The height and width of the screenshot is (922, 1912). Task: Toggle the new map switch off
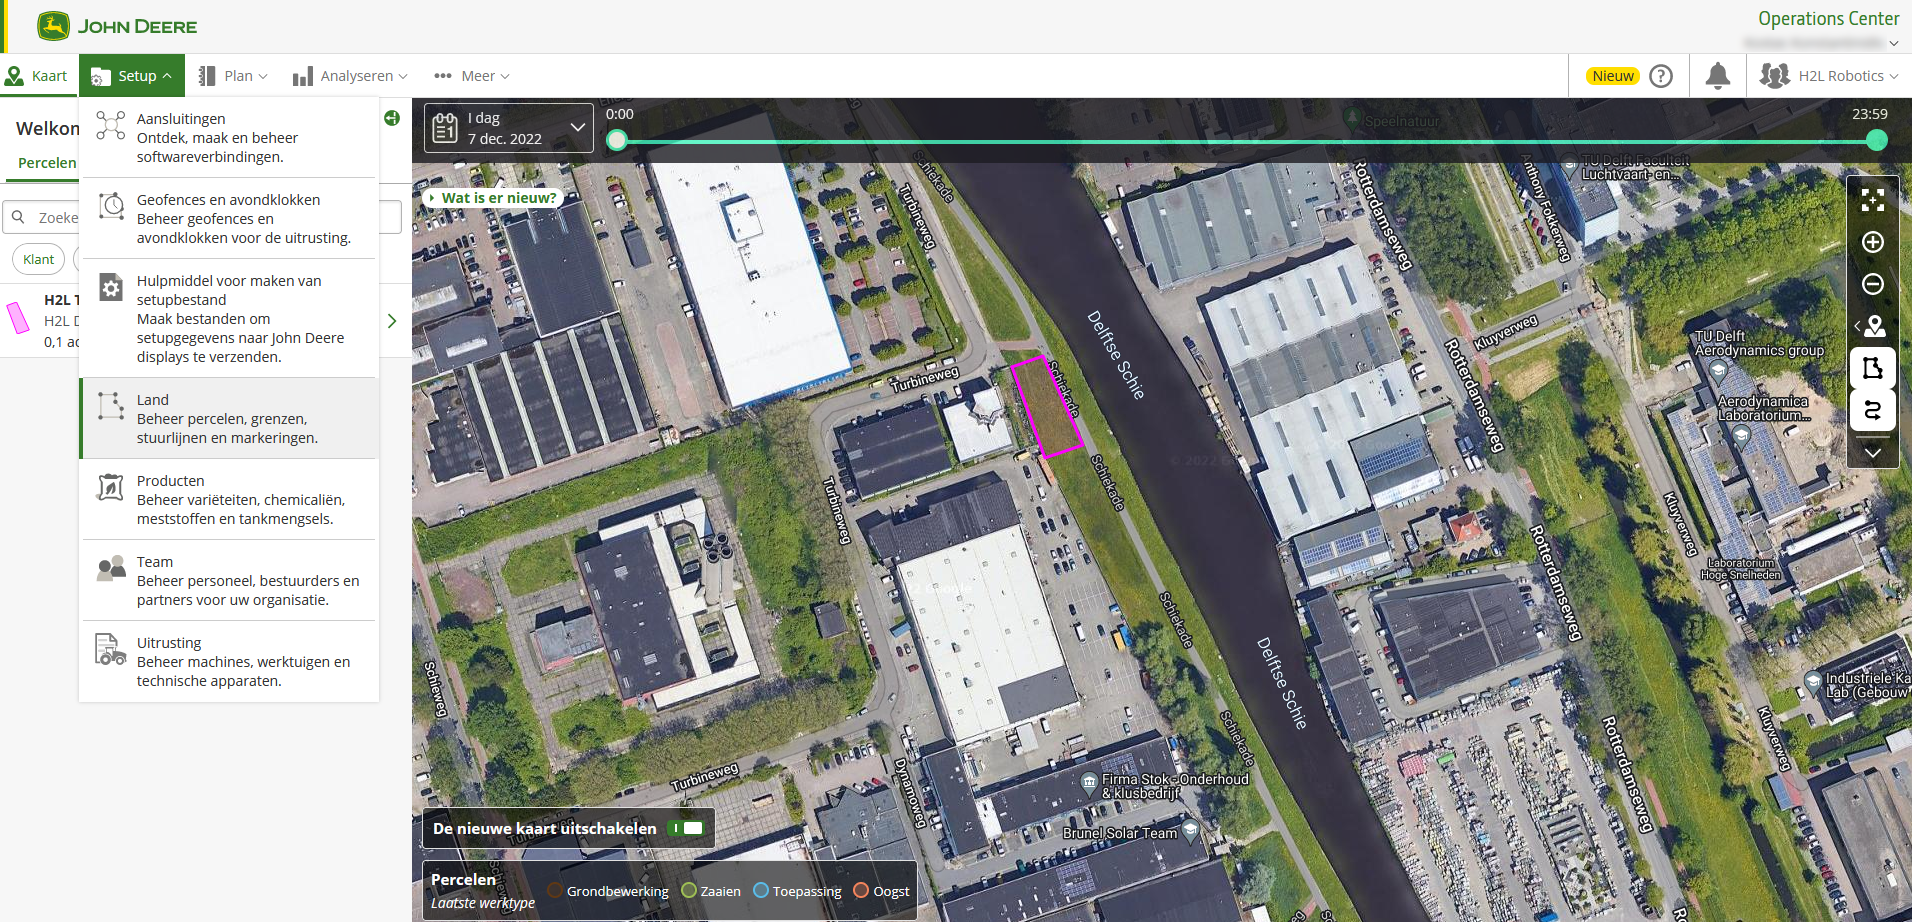(687, 828)
